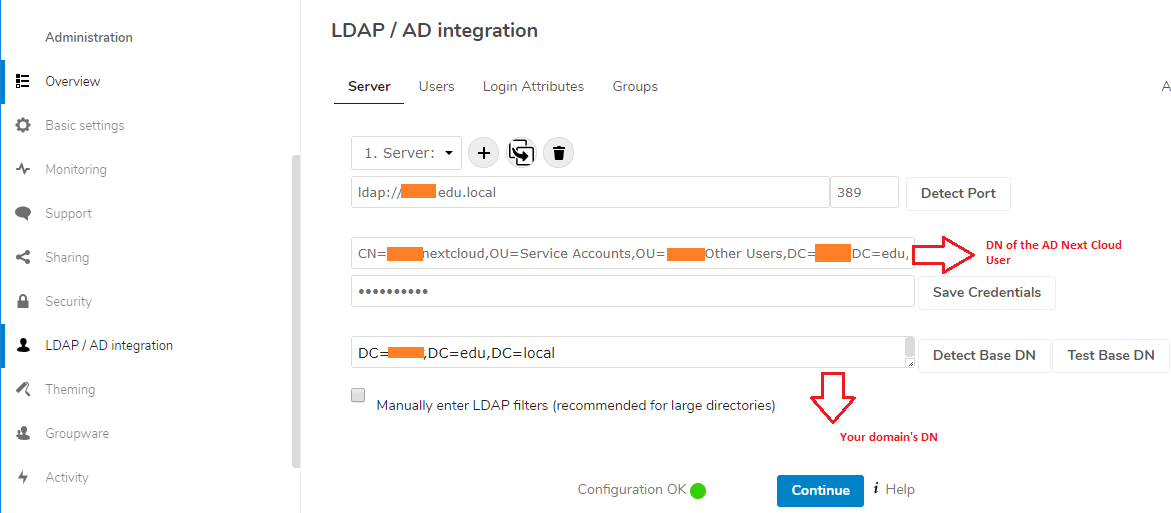Image resolution: width=1171 pixels, height=513 pixels.
Task: Delete the current server configuration trash icon
Action: pyautogui.click(x=559, y=153)
